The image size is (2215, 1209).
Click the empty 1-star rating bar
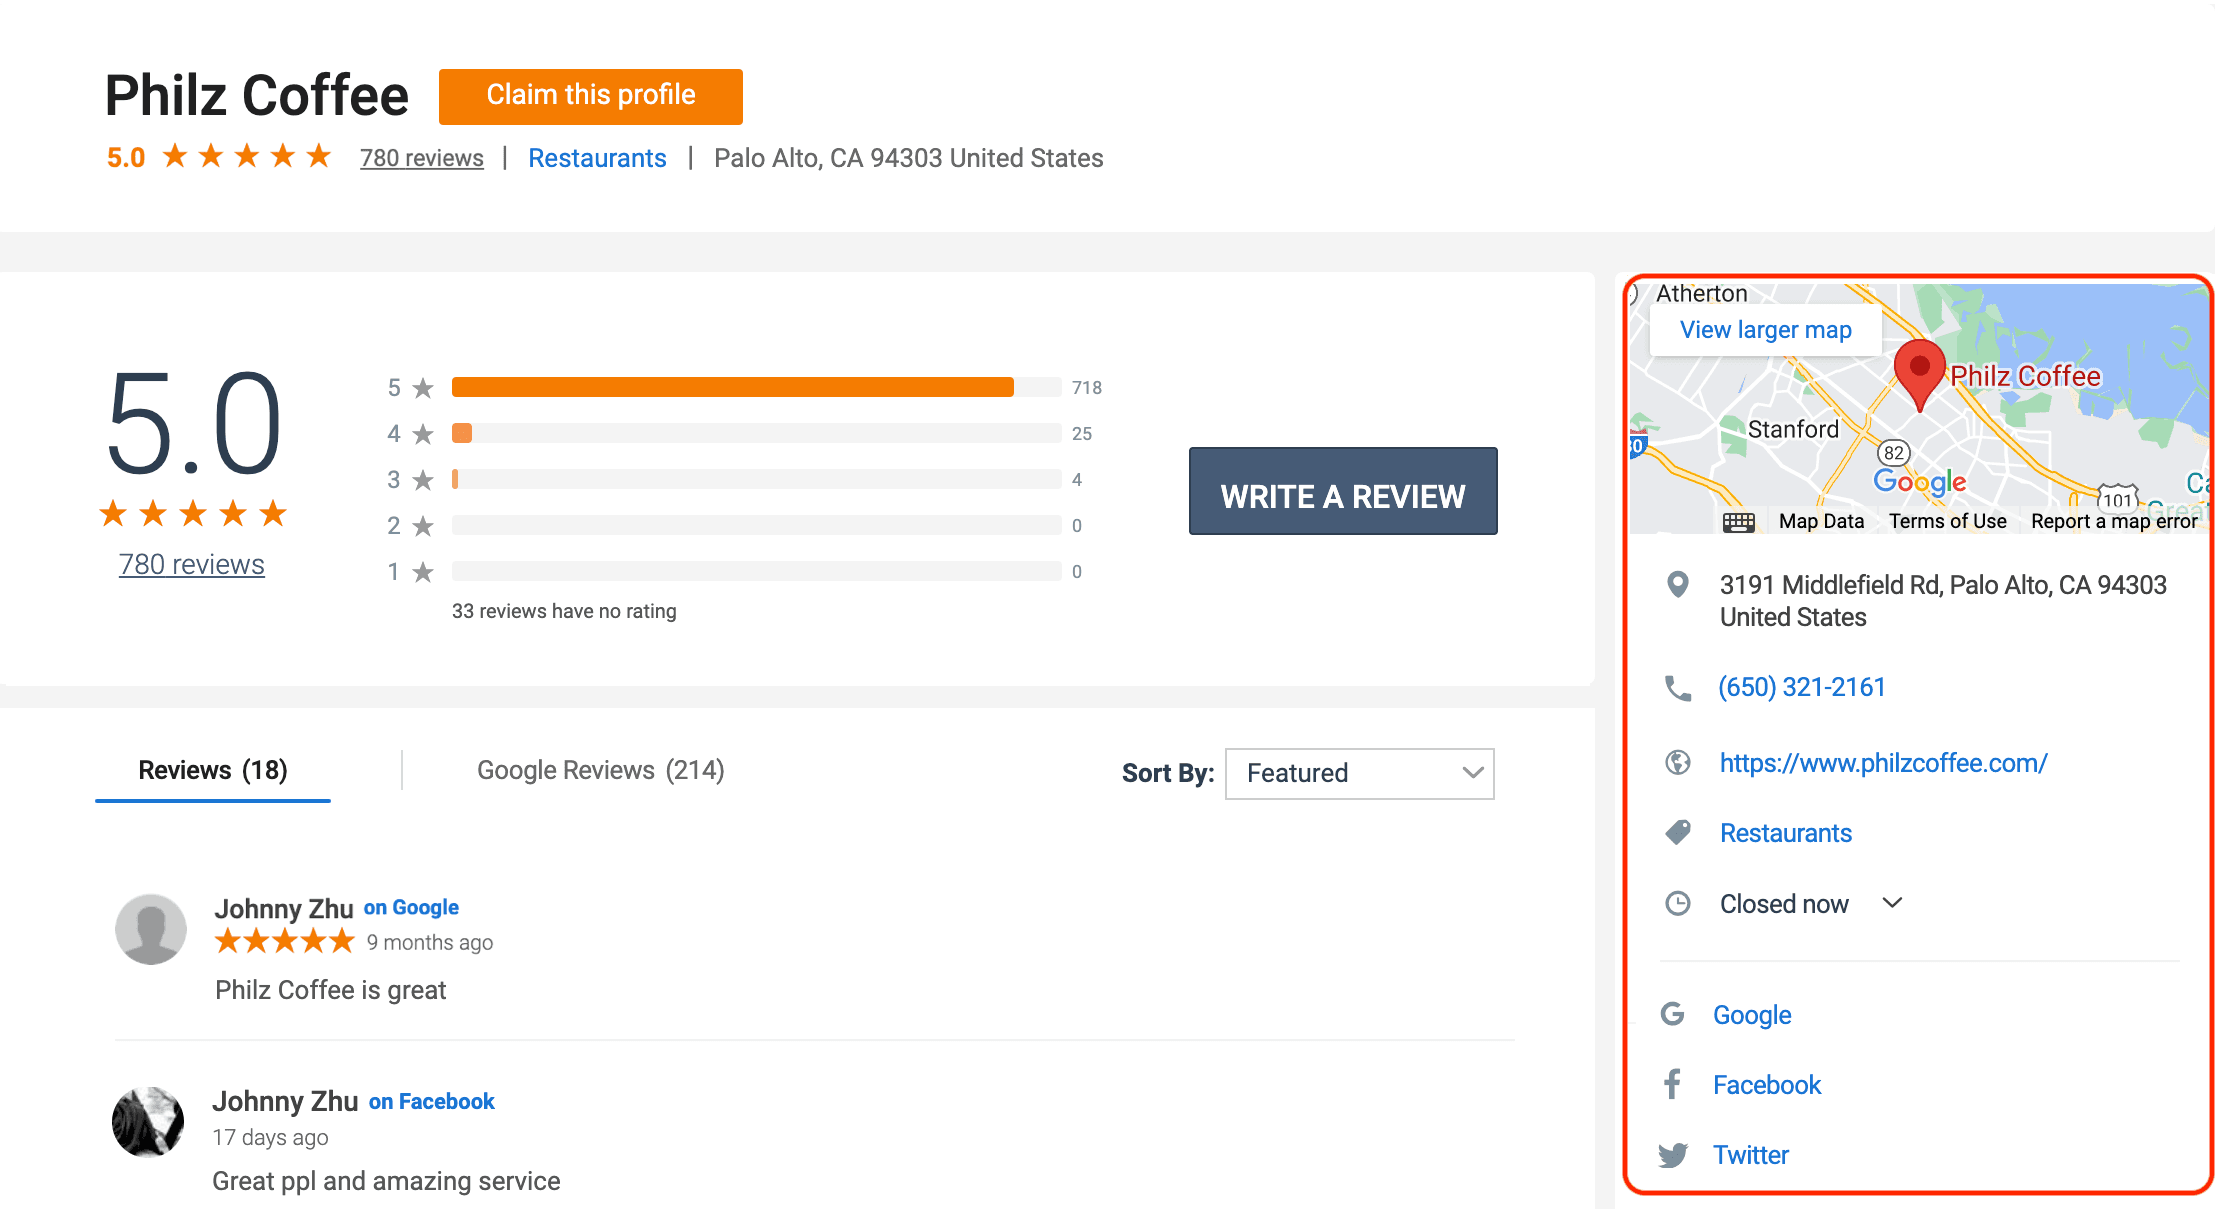click(757, 571)
